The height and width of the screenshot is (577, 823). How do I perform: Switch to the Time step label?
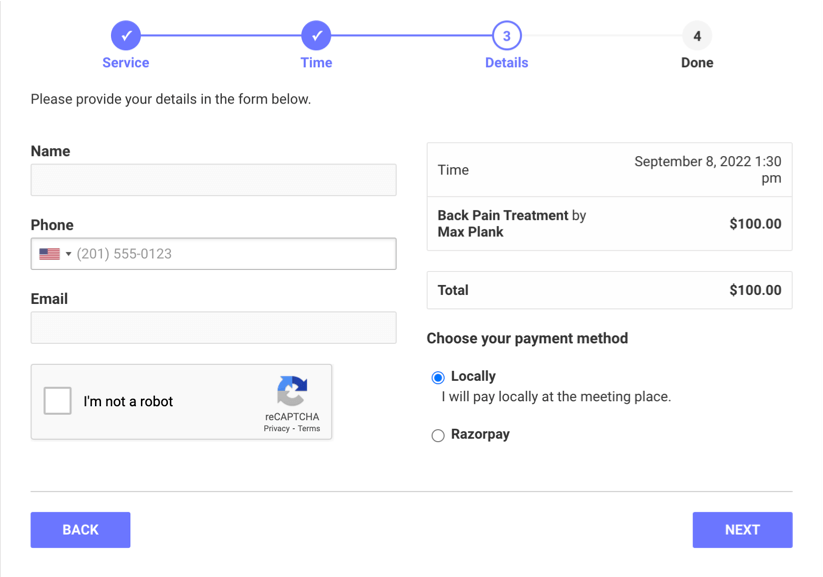[x=316, y=62]
